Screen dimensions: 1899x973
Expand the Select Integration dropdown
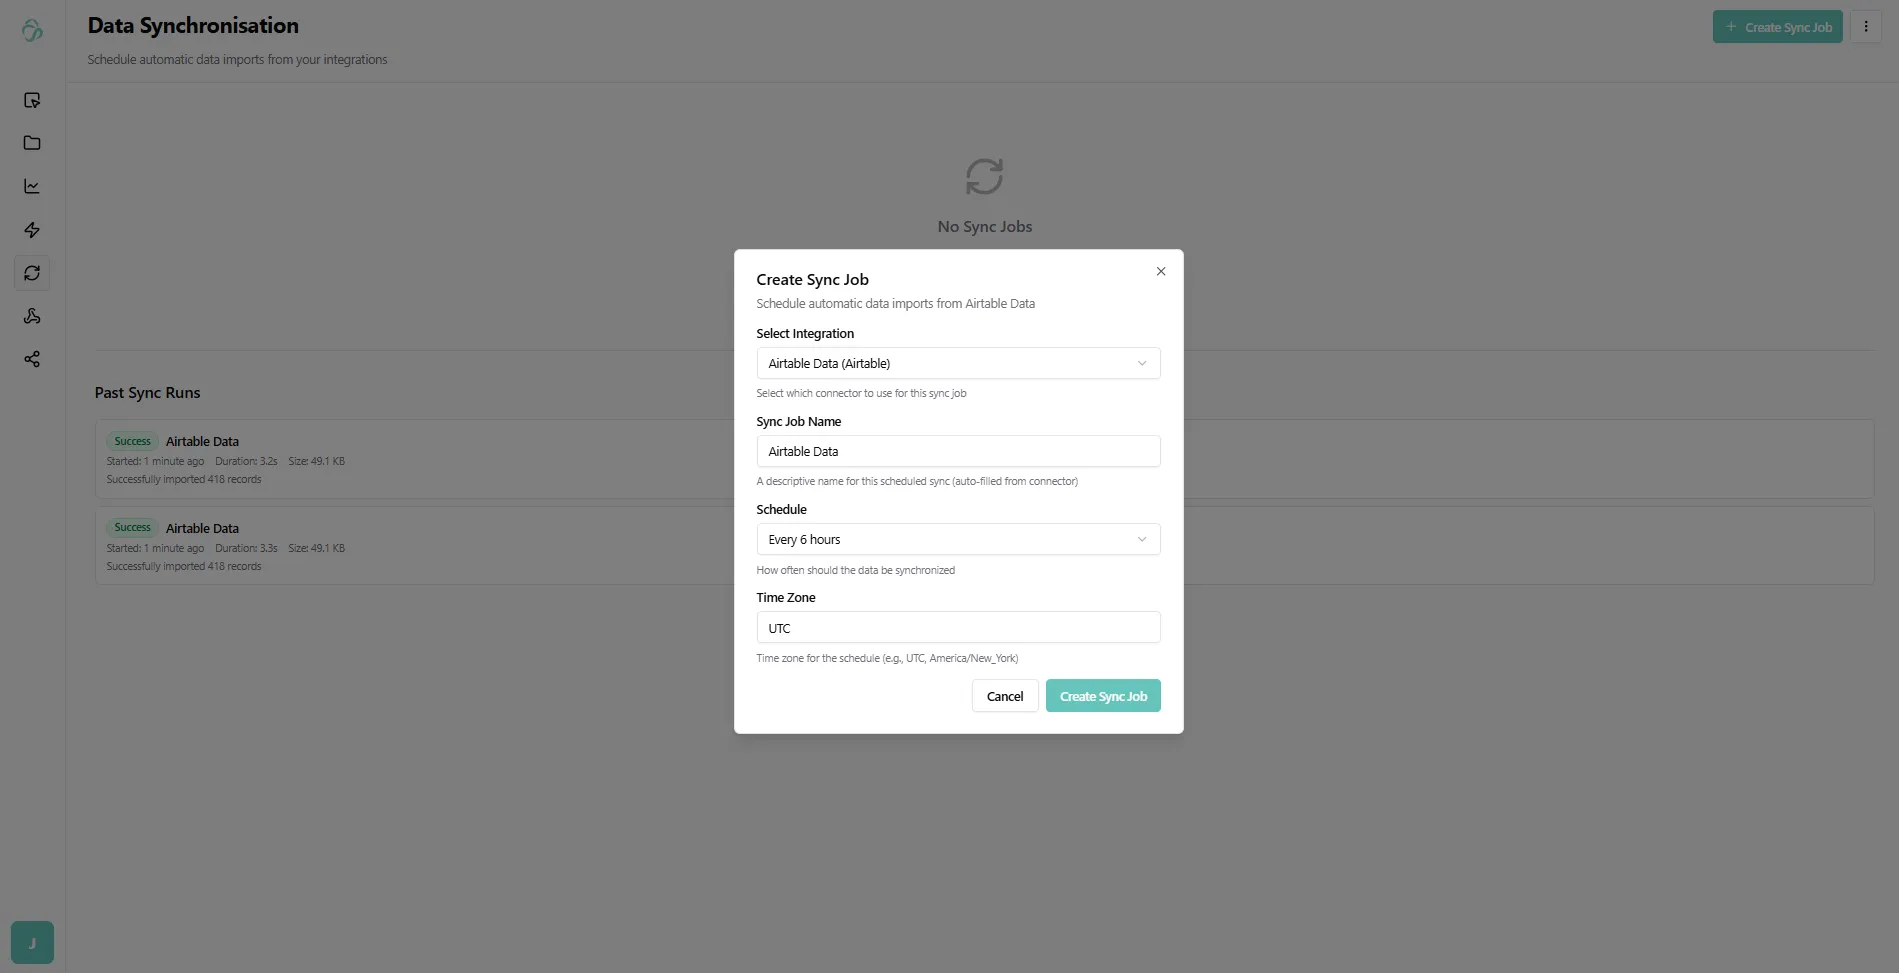click(958, 363)
